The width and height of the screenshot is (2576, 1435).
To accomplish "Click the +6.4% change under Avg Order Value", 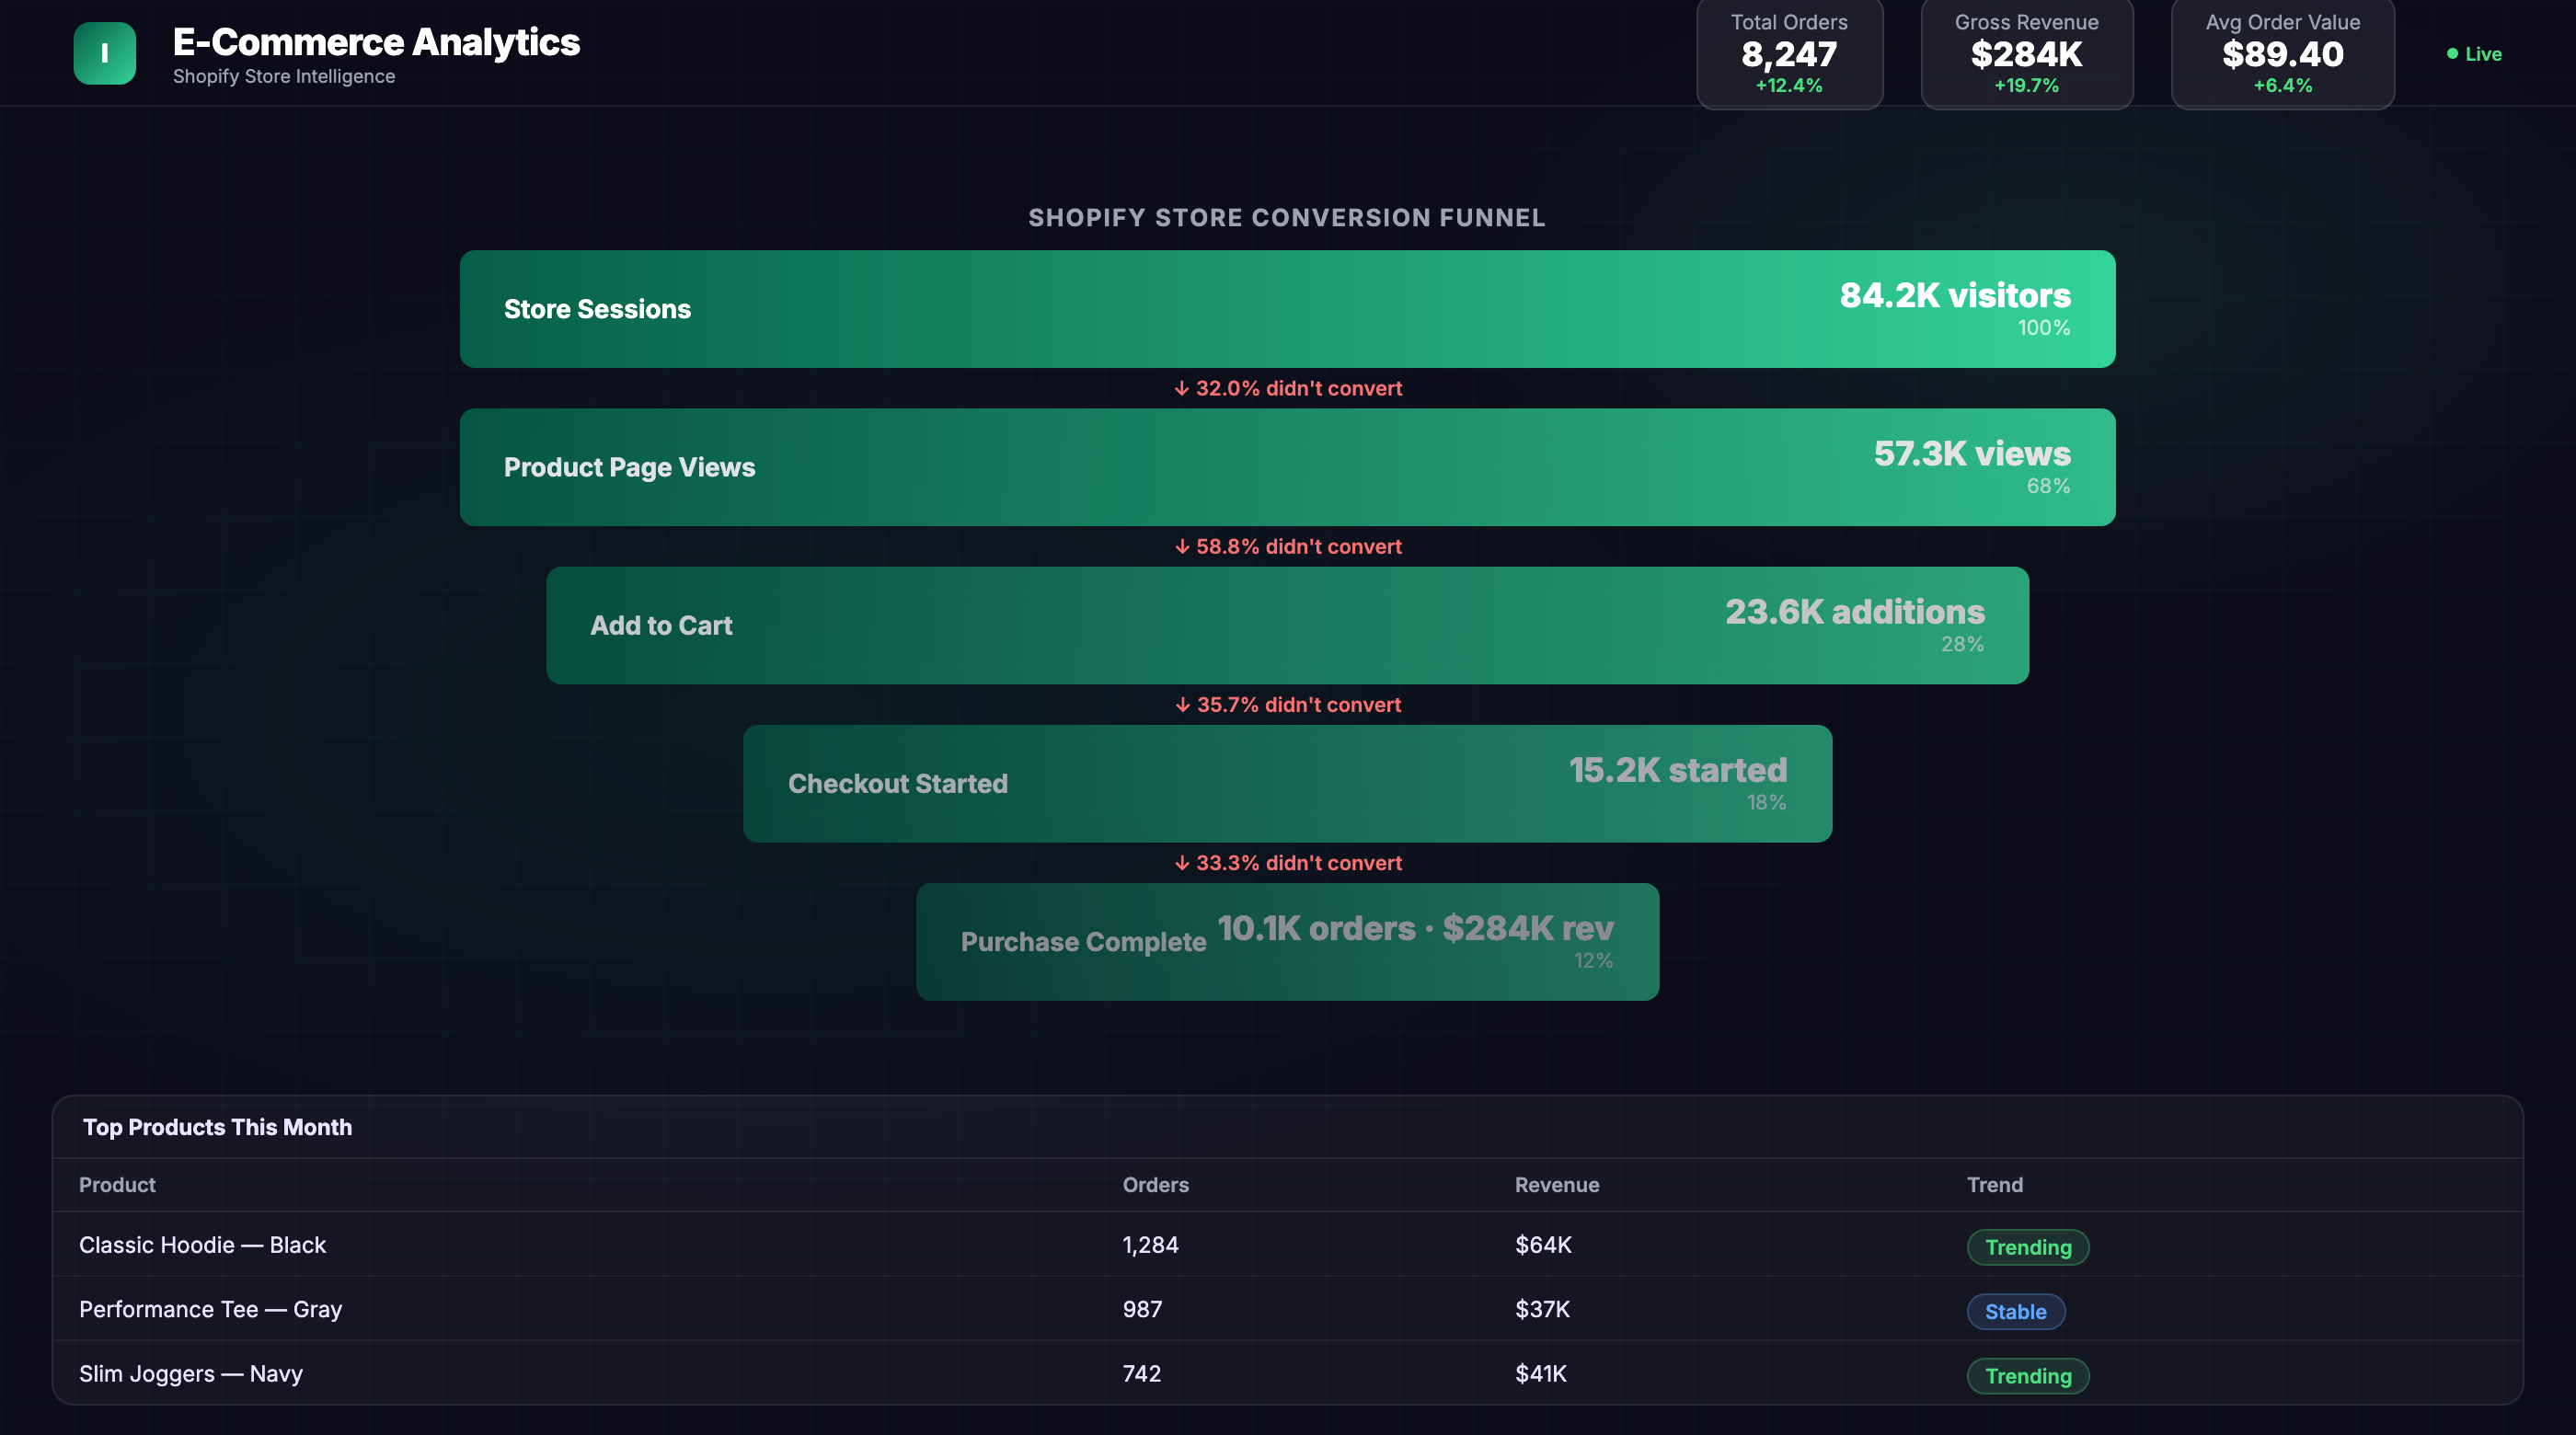I will coord(2282,85).
